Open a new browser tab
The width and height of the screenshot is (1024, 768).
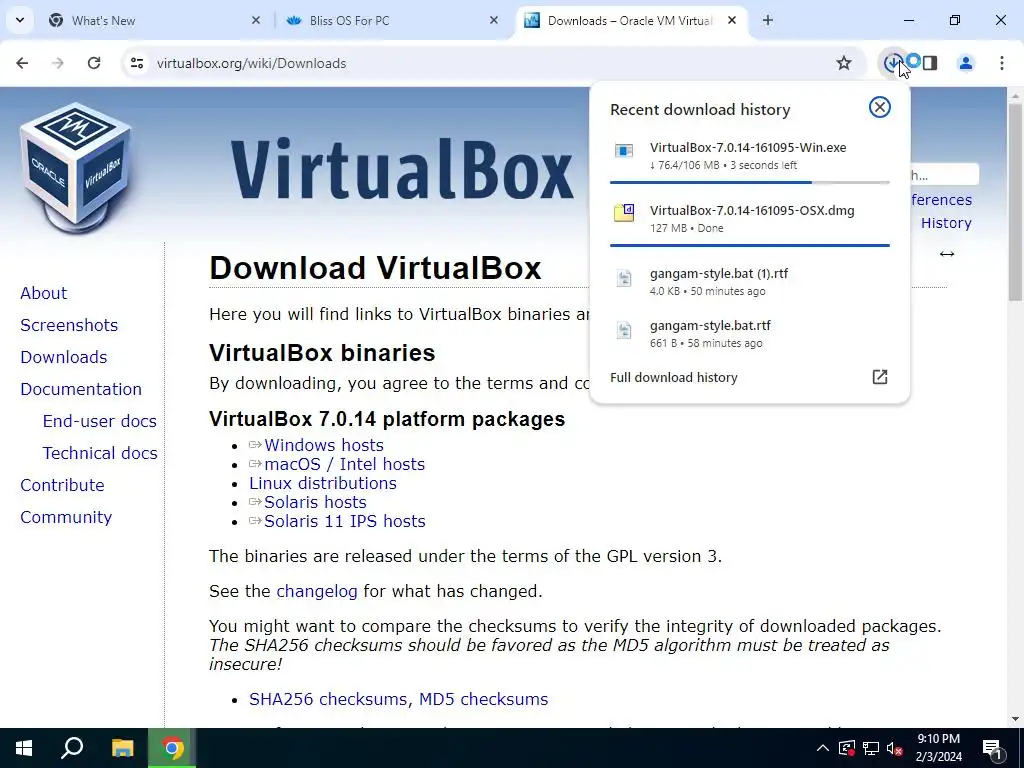pos(768,20)
